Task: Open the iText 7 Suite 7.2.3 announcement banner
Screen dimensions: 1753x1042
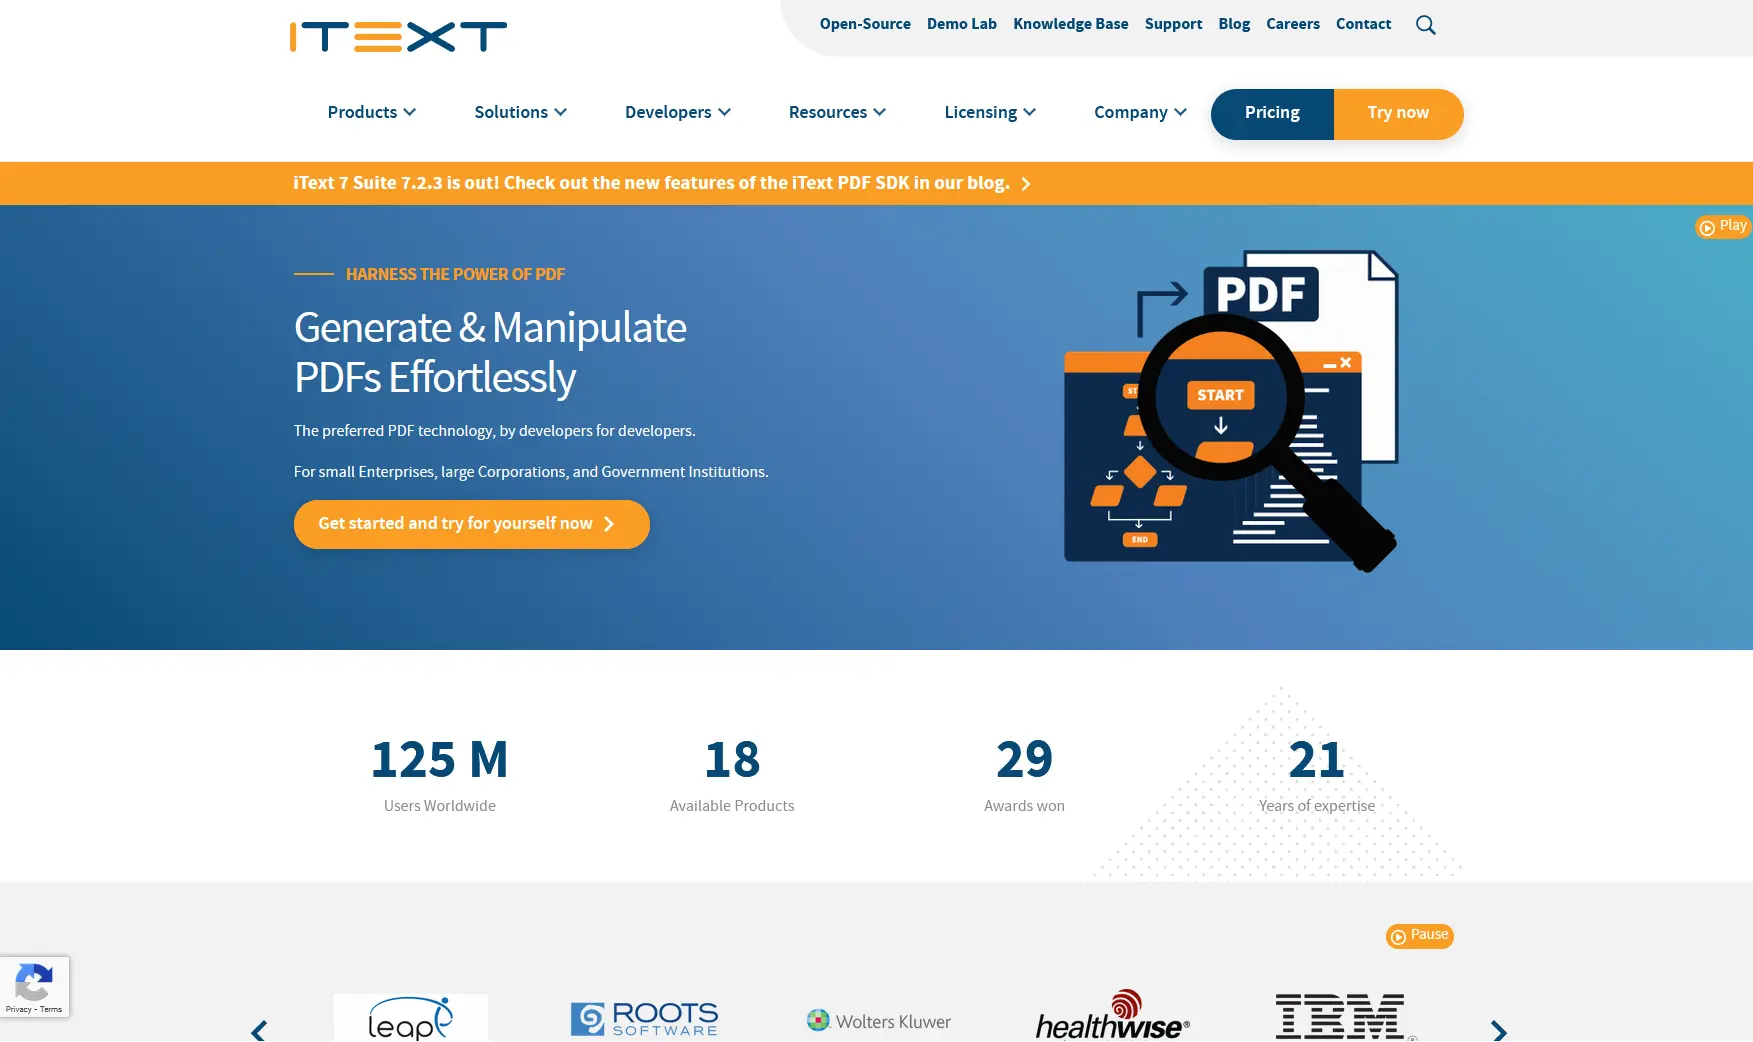Action: [662, 183]
